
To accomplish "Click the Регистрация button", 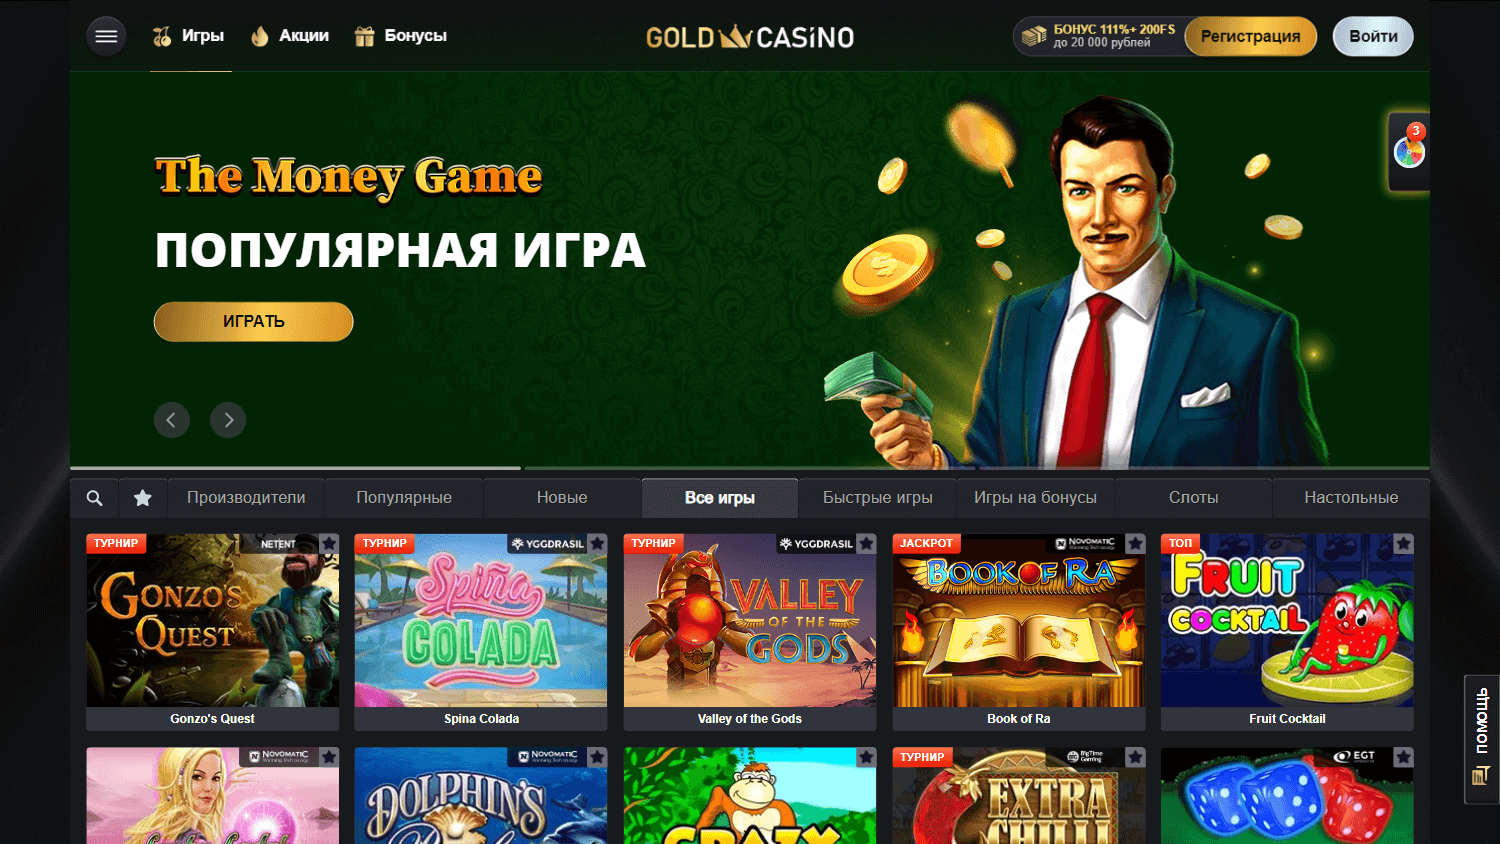I will point(1251,37).
